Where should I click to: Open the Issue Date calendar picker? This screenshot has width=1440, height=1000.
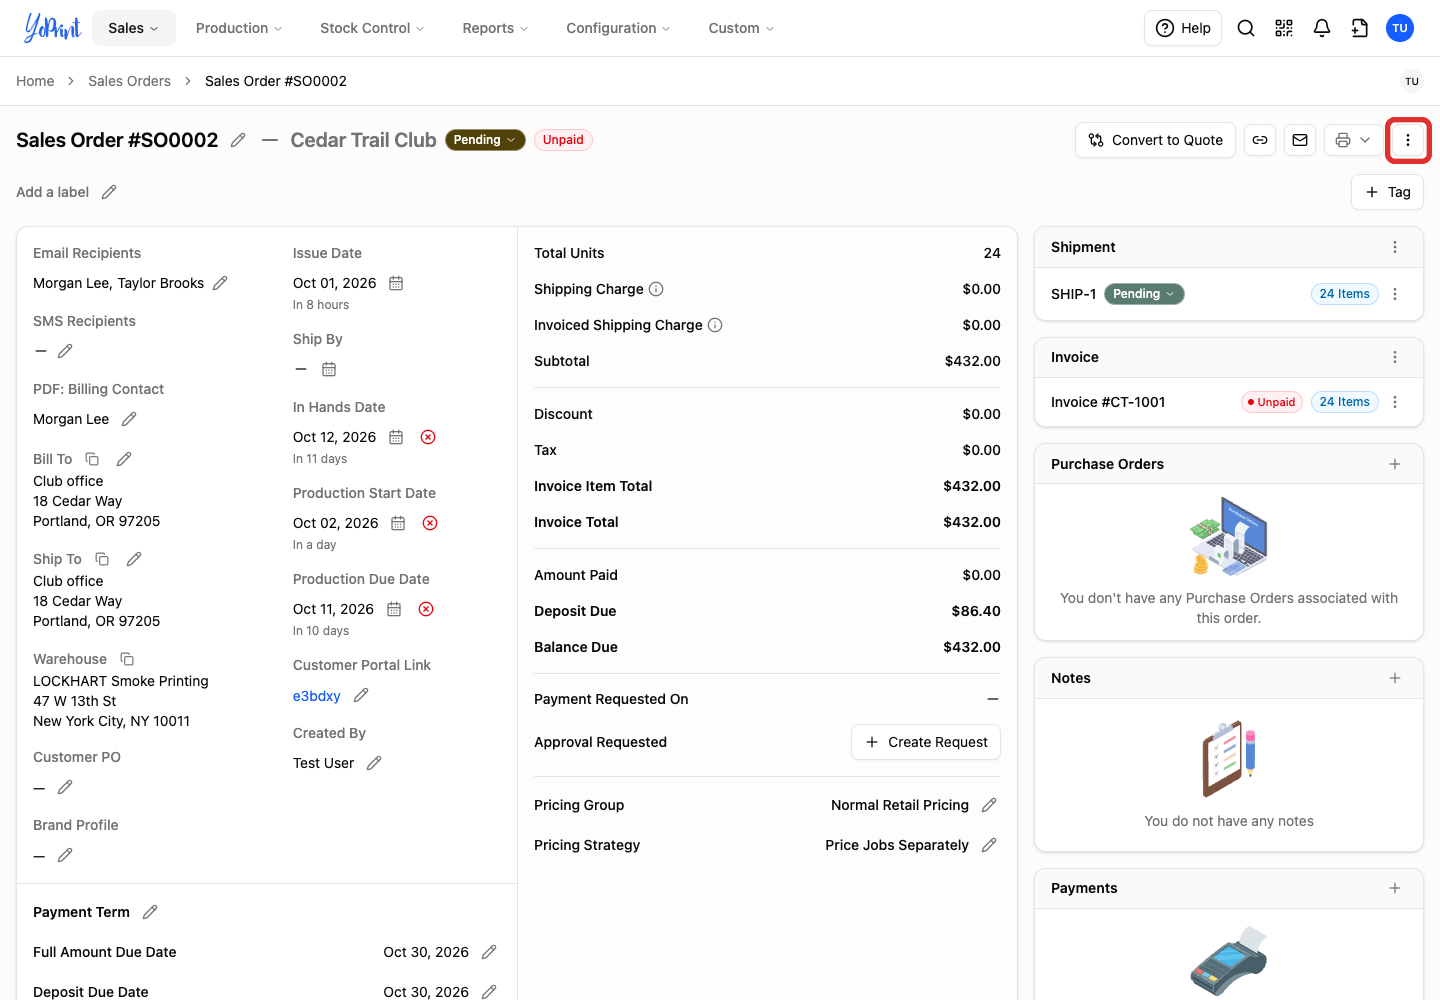point(396,283)
